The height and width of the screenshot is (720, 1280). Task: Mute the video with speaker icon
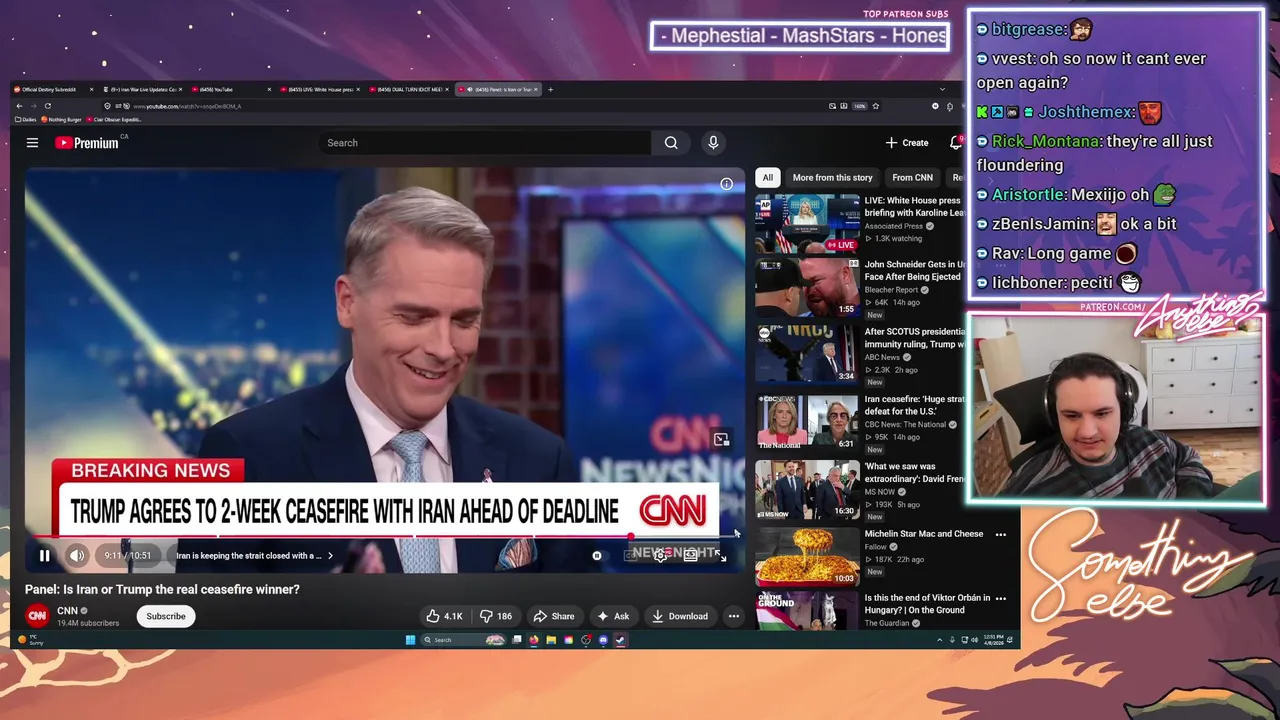[77, 556]
